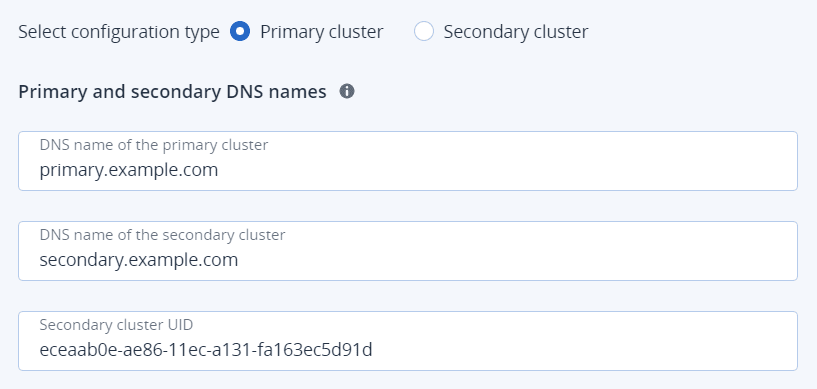Select the Secondary cluster radio button
This screenshot has width=817, height=389.
pyautogui.click(x=424, y=31)
